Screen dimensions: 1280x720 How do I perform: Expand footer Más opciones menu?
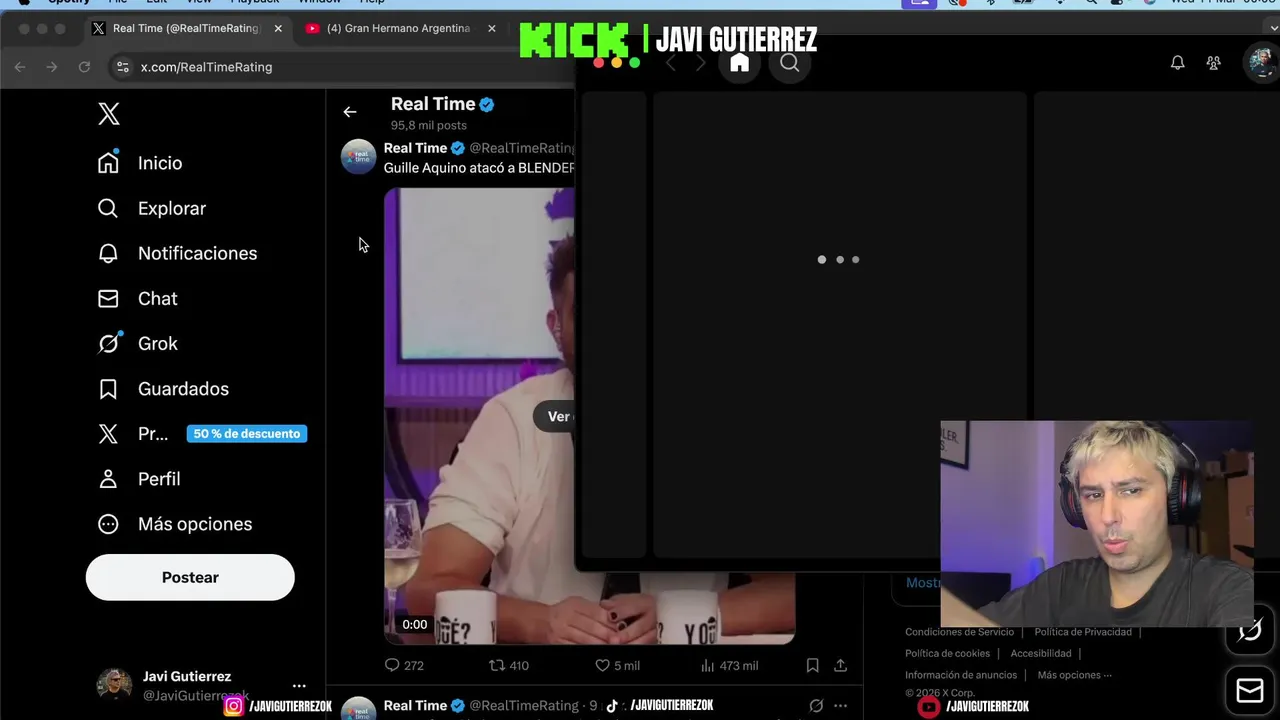point(1074,675)
